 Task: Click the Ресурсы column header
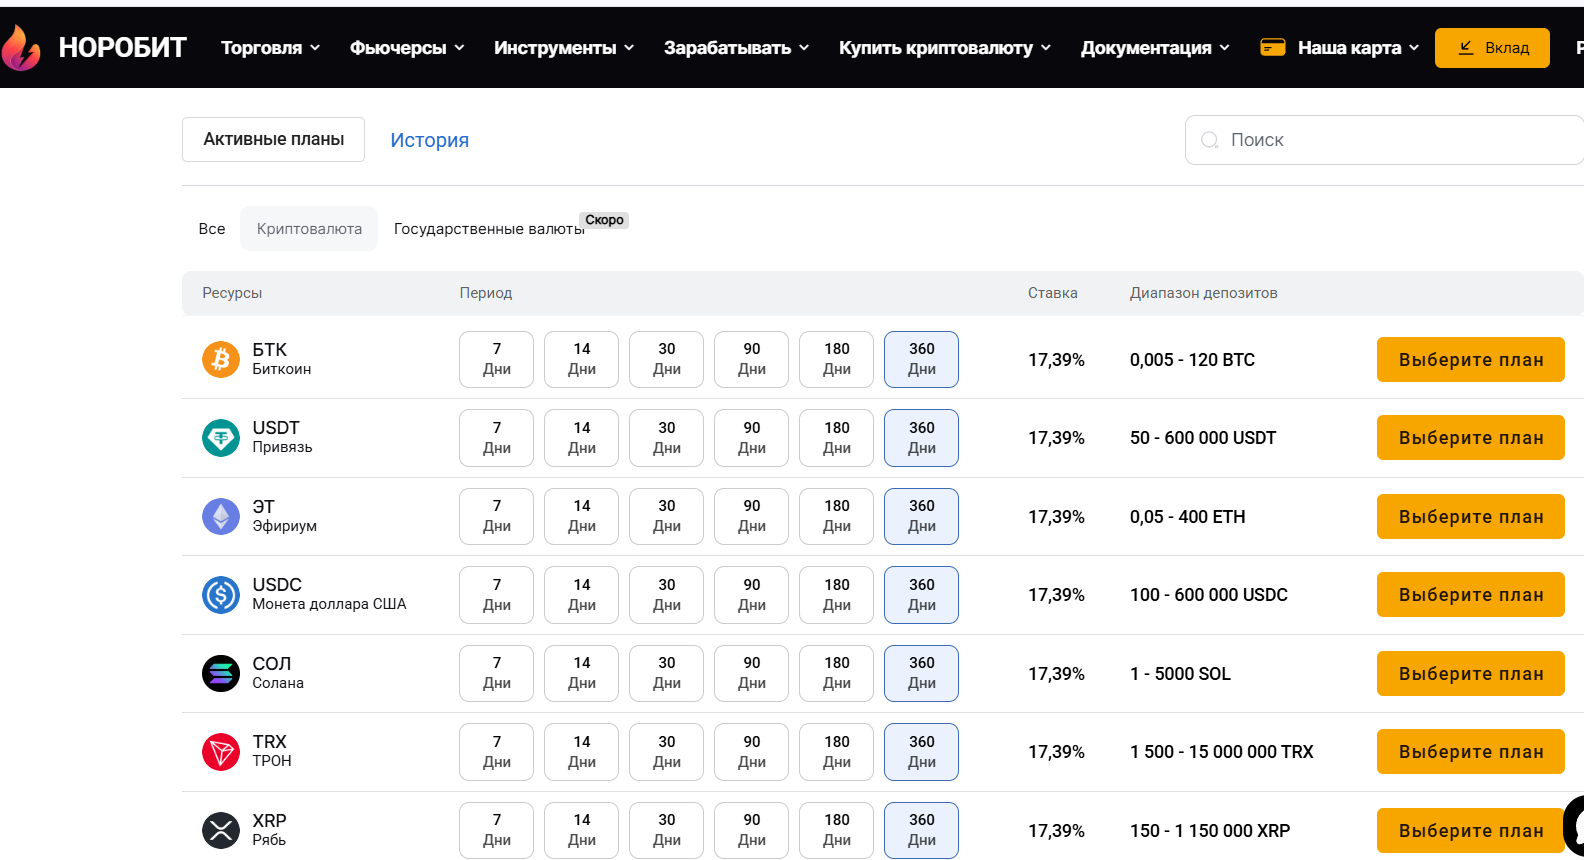[x=232, y=293]
